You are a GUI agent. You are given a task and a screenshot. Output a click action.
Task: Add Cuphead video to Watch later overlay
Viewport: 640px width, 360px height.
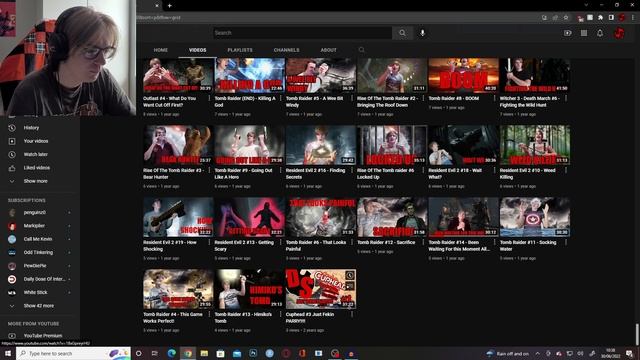click(x=350, y=276)
